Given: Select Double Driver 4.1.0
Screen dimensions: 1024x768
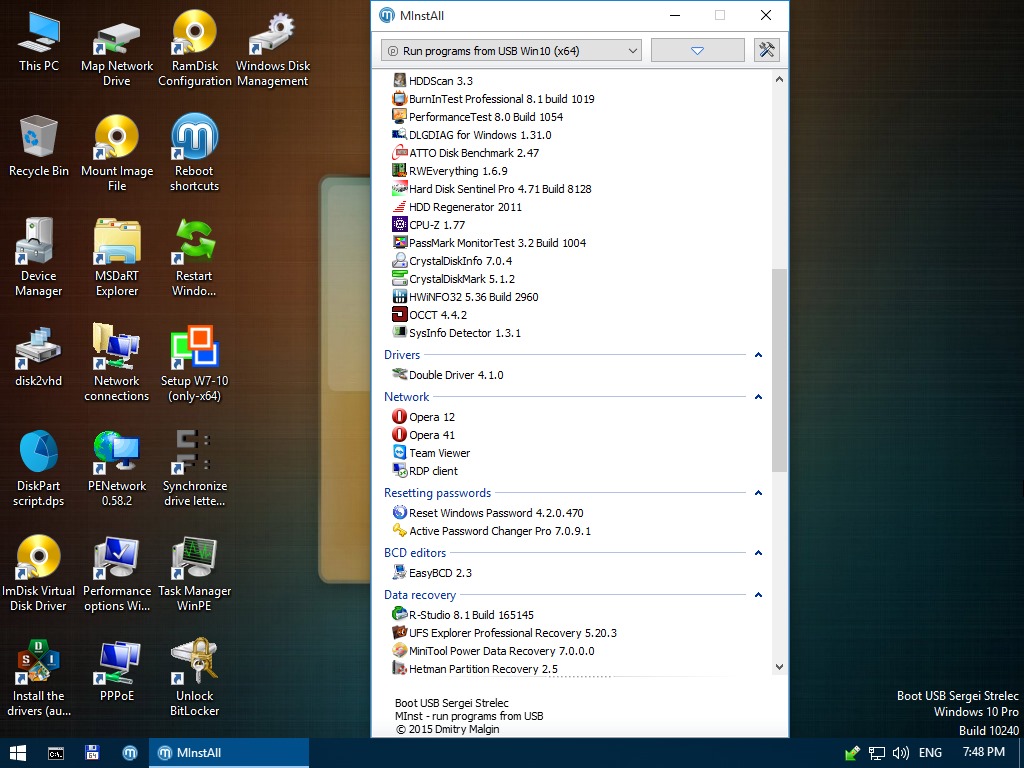Looking at the screenshot, I should 448,375.
